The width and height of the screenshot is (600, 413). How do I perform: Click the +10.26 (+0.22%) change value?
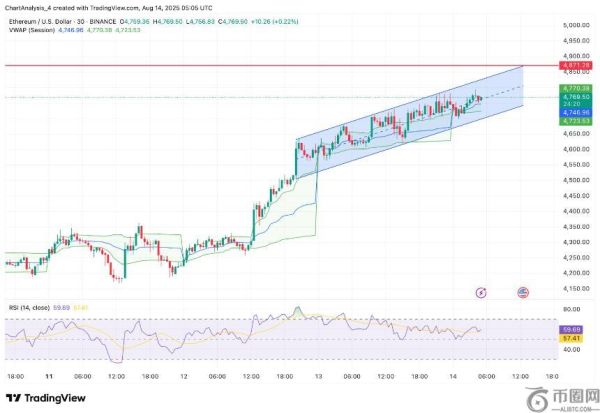click(x=274, y=22)
